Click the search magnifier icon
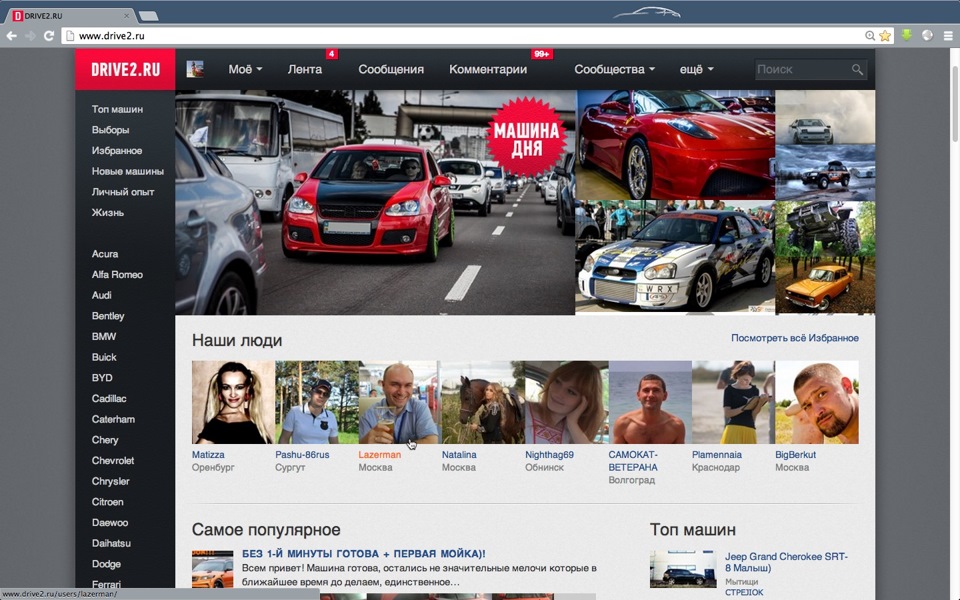Image resolution: width=960 pixels, height=600 pixels. 857,70
